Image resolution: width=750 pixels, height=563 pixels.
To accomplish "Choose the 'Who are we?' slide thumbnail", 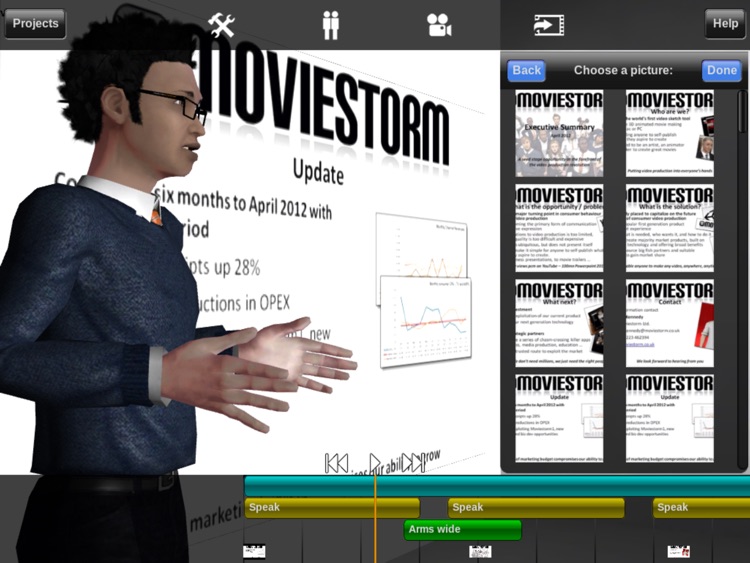I will (x=670, y=133).
